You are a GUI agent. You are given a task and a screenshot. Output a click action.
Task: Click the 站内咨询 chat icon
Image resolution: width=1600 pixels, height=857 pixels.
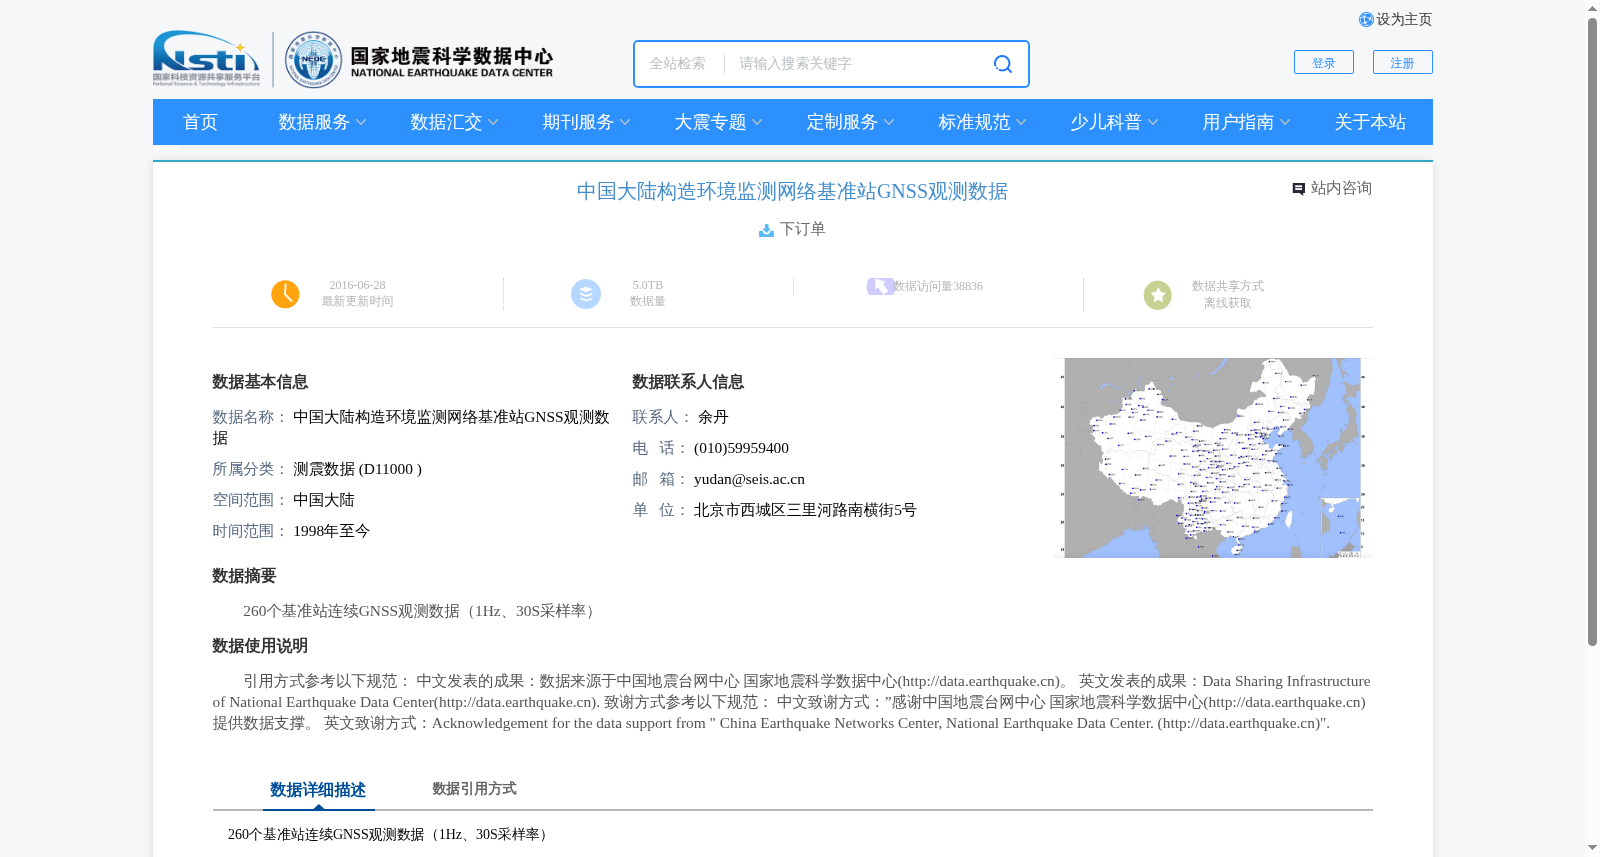click(1298, 189)
